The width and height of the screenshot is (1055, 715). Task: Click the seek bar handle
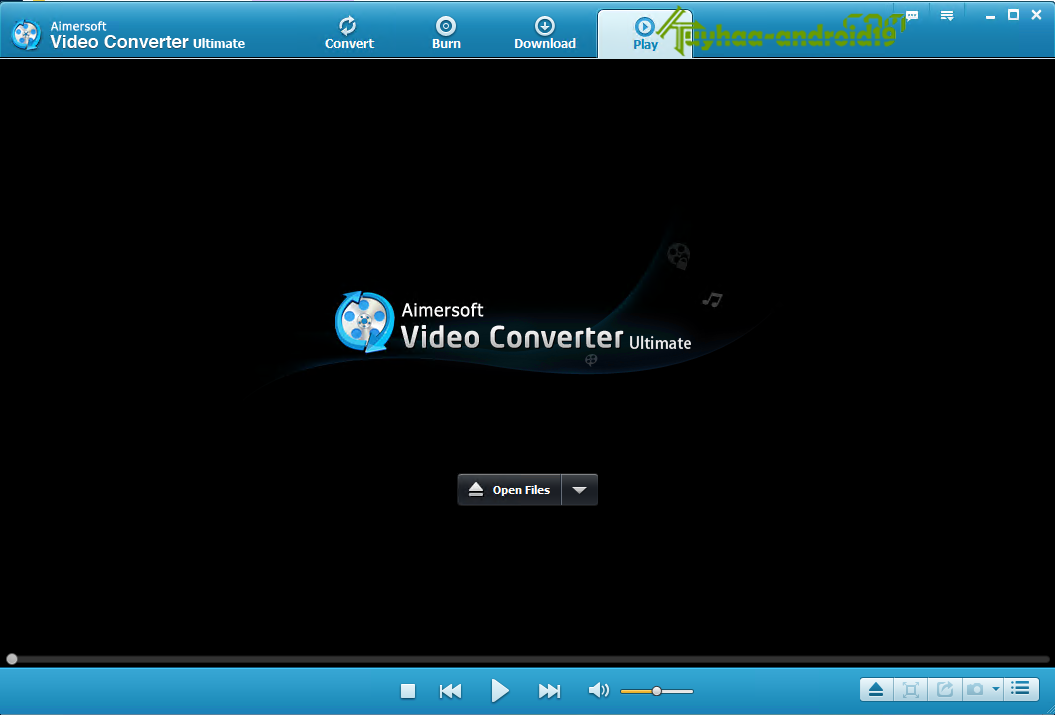(x=10, y=656)
